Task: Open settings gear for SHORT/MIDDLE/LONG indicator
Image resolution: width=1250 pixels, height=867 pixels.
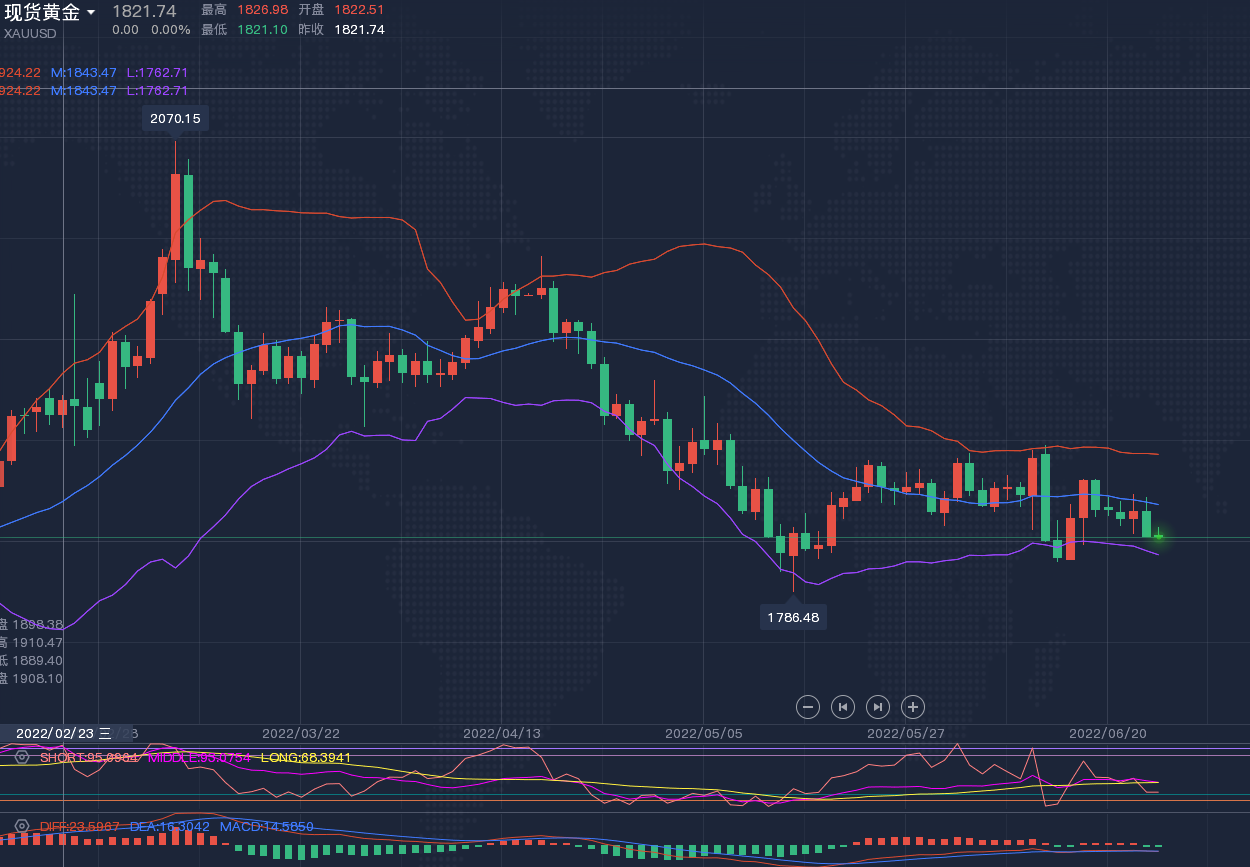Action: coord(21,757)
